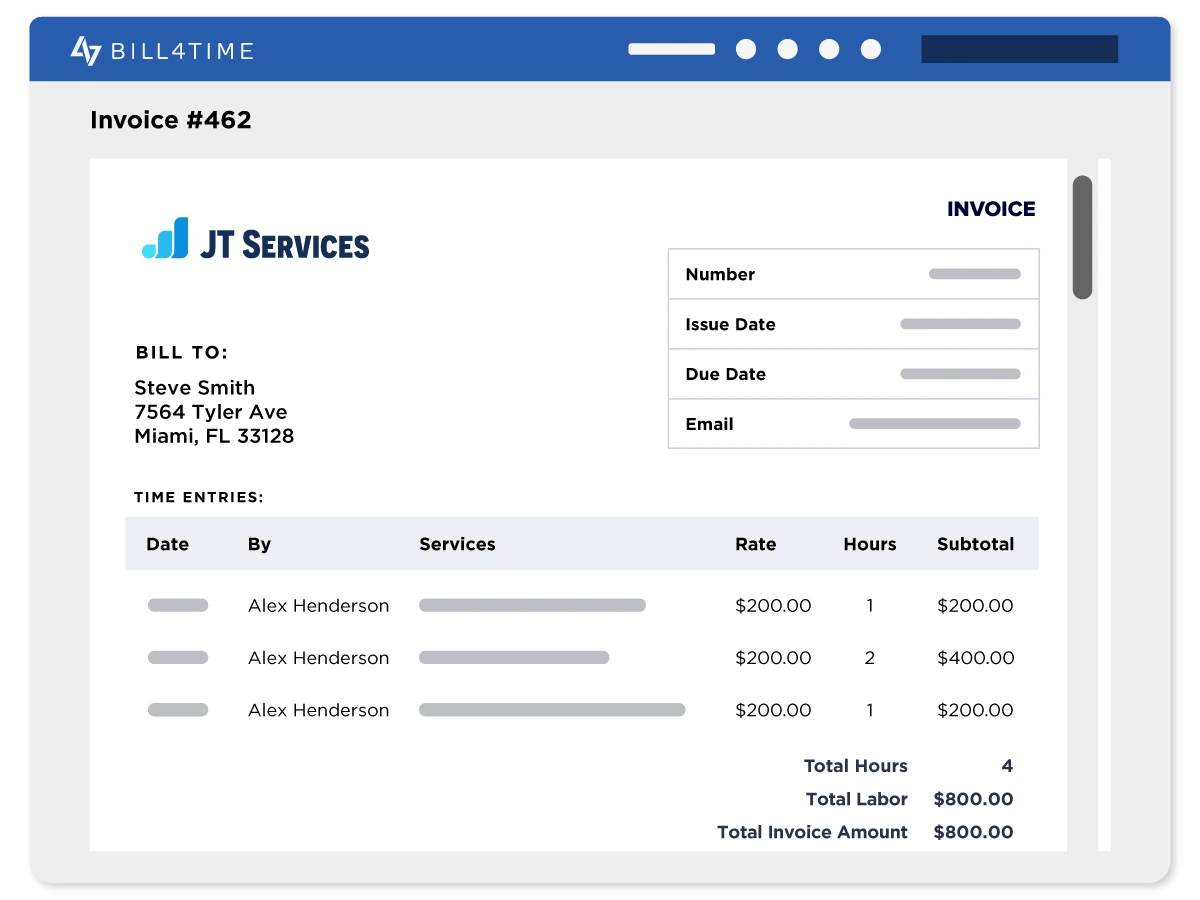Click the third white circle in the header
The height and width of the screenshot is (900, 1200).
pos(829,49)
